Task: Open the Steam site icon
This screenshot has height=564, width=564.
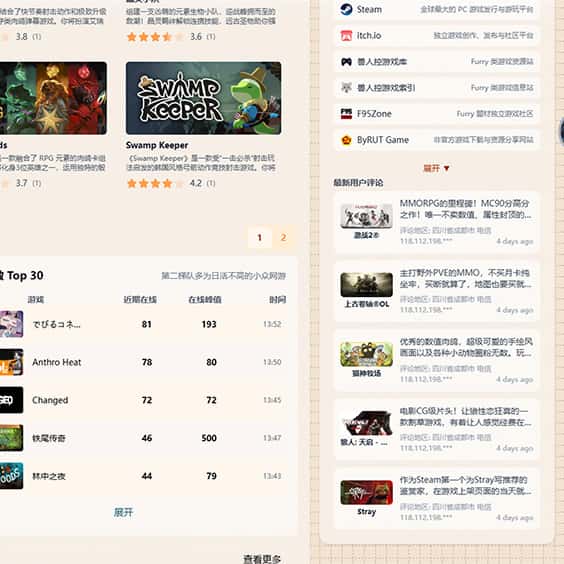Action: pyautogui.click(x=346, y=9)
